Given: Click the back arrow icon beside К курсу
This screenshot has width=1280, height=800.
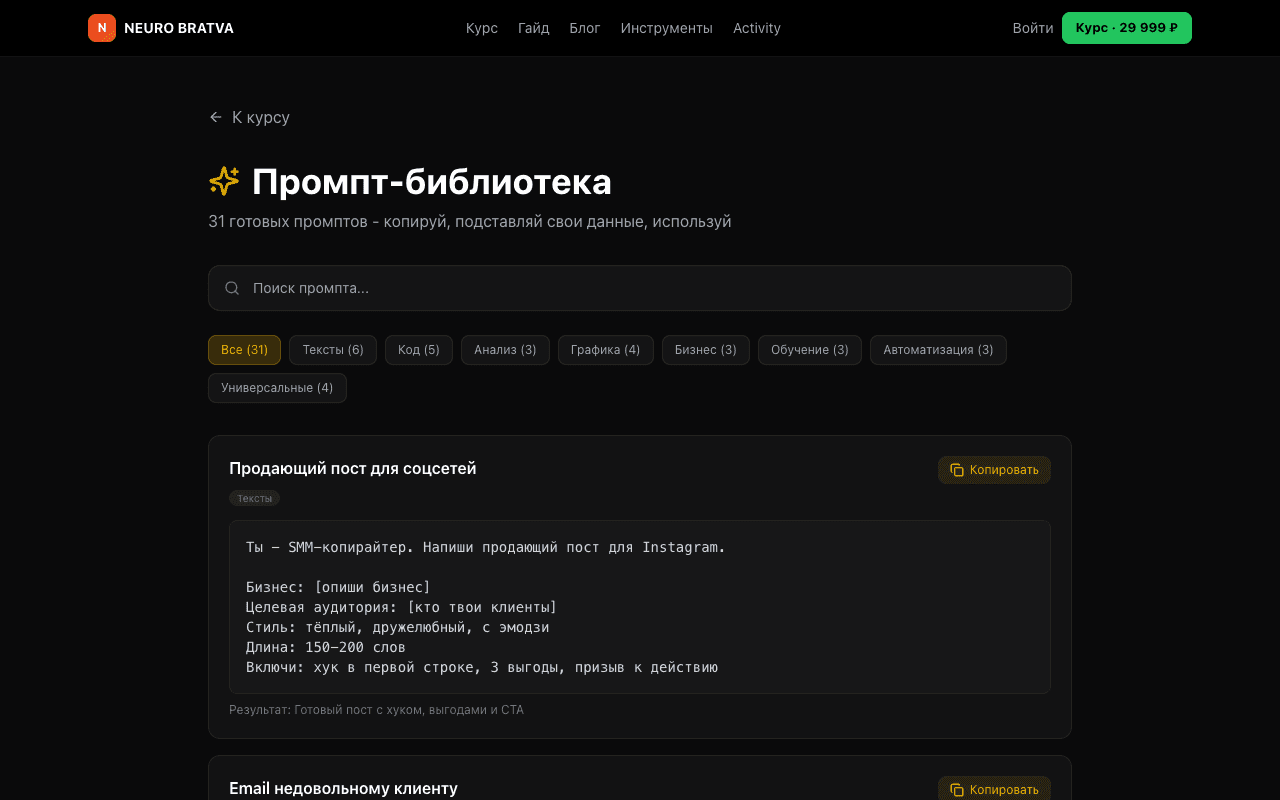Looking at the screenshot, I should tap(215, 117).
